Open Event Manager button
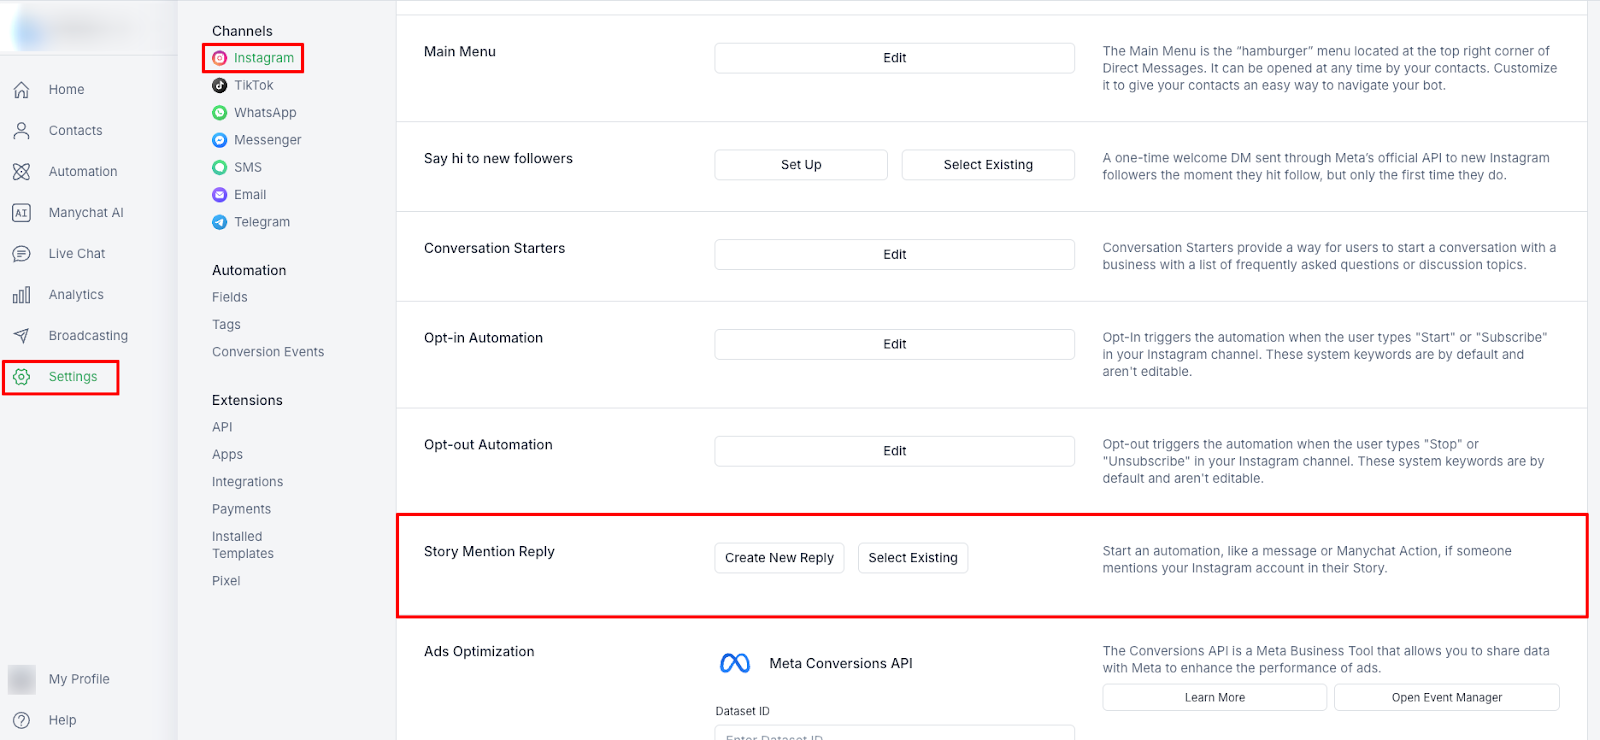The width and height of the screenshot is (1600, 740). (1446, 698)
